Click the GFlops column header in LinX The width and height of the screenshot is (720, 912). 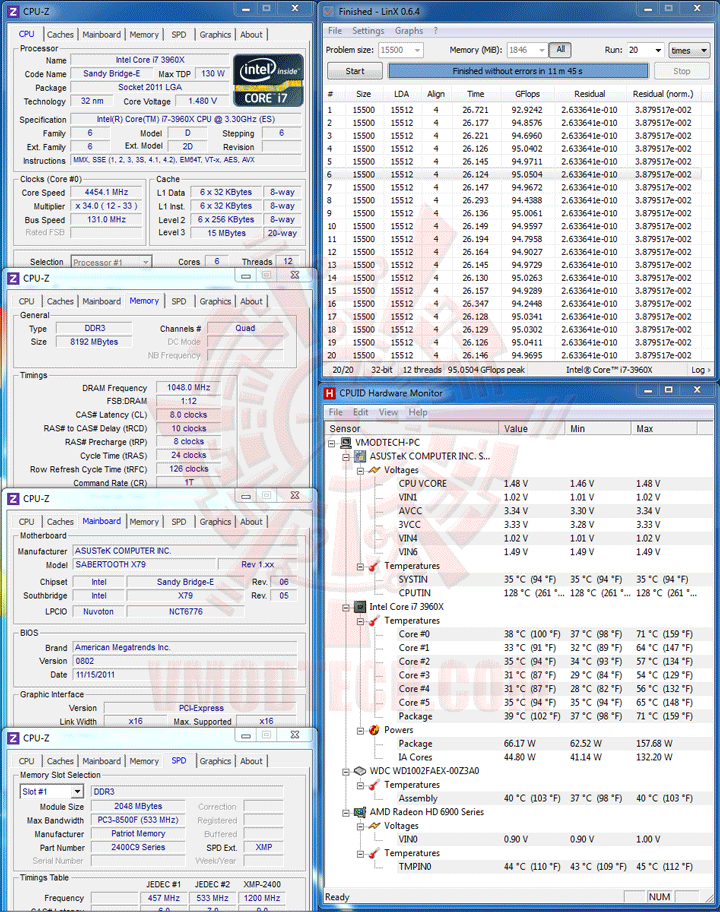[x=527, y=94]
